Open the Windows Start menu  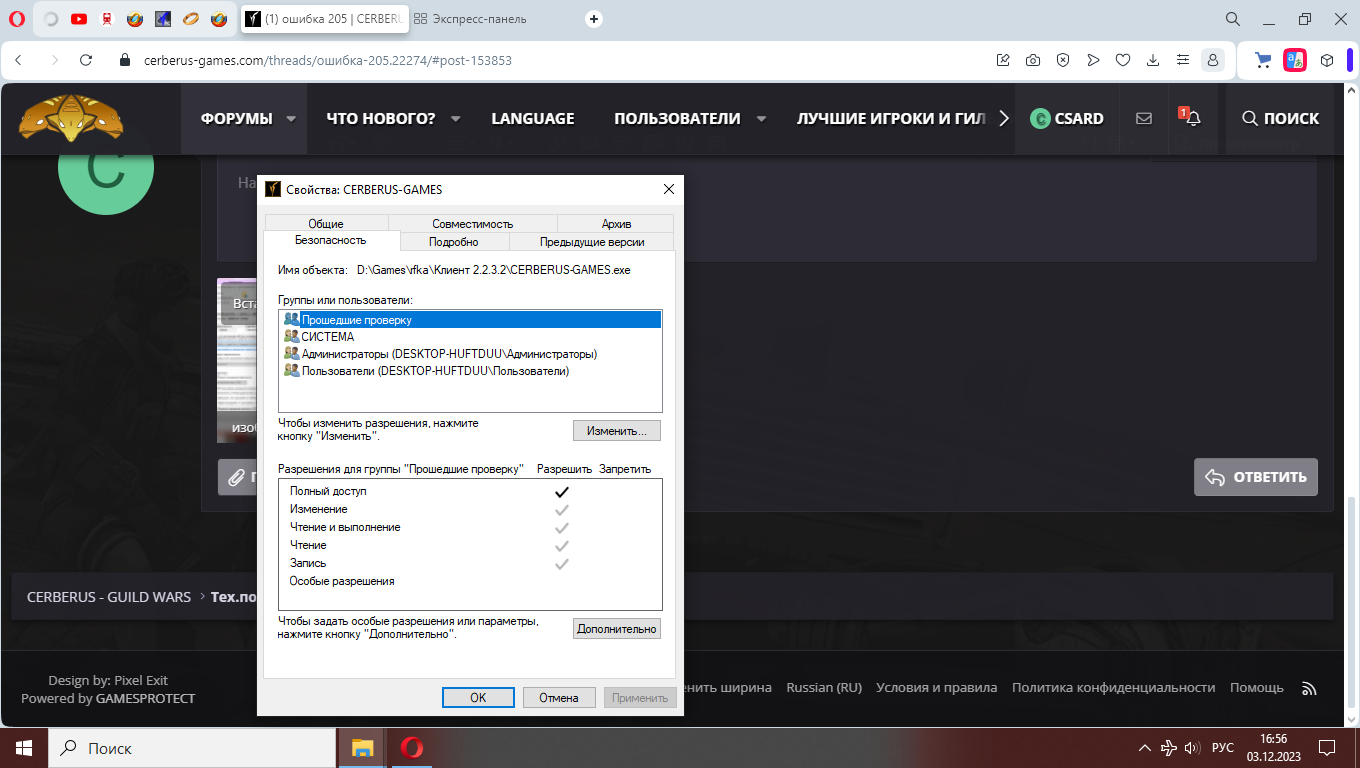pyautogui.click(x=23, y=748)
